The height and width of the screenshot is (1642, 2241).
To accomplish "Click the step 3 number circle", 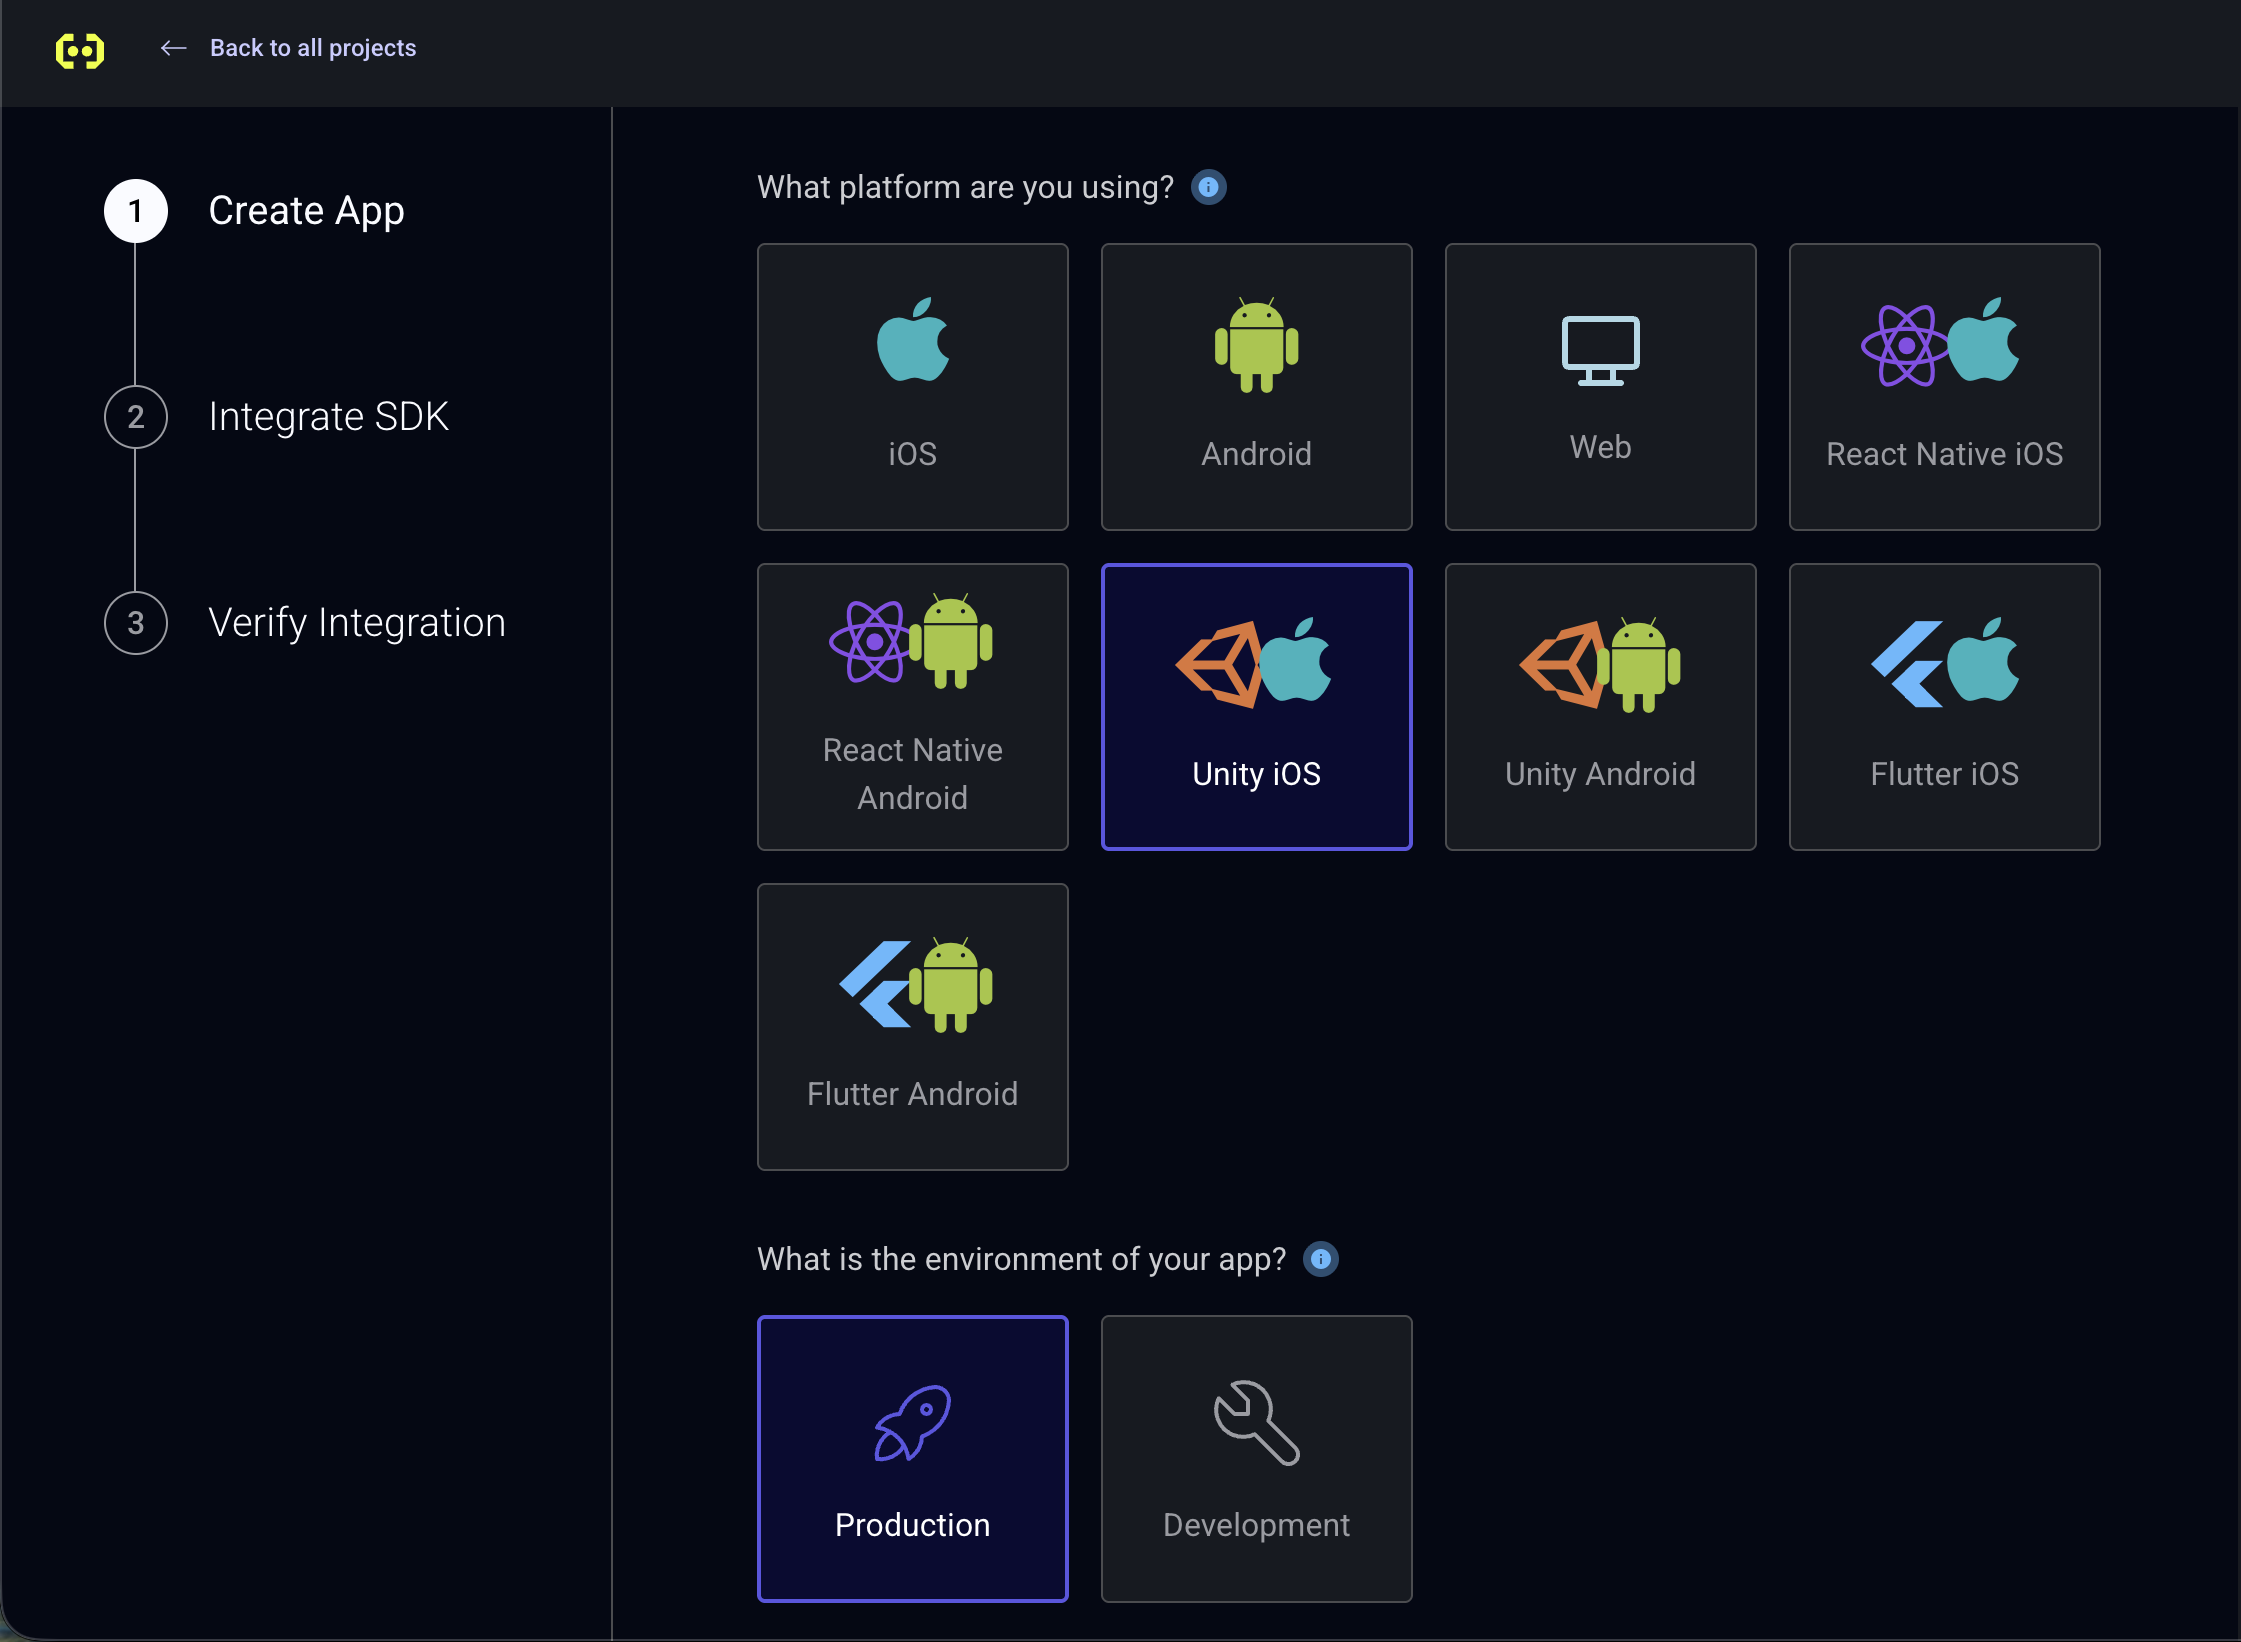I will (136, 623).
